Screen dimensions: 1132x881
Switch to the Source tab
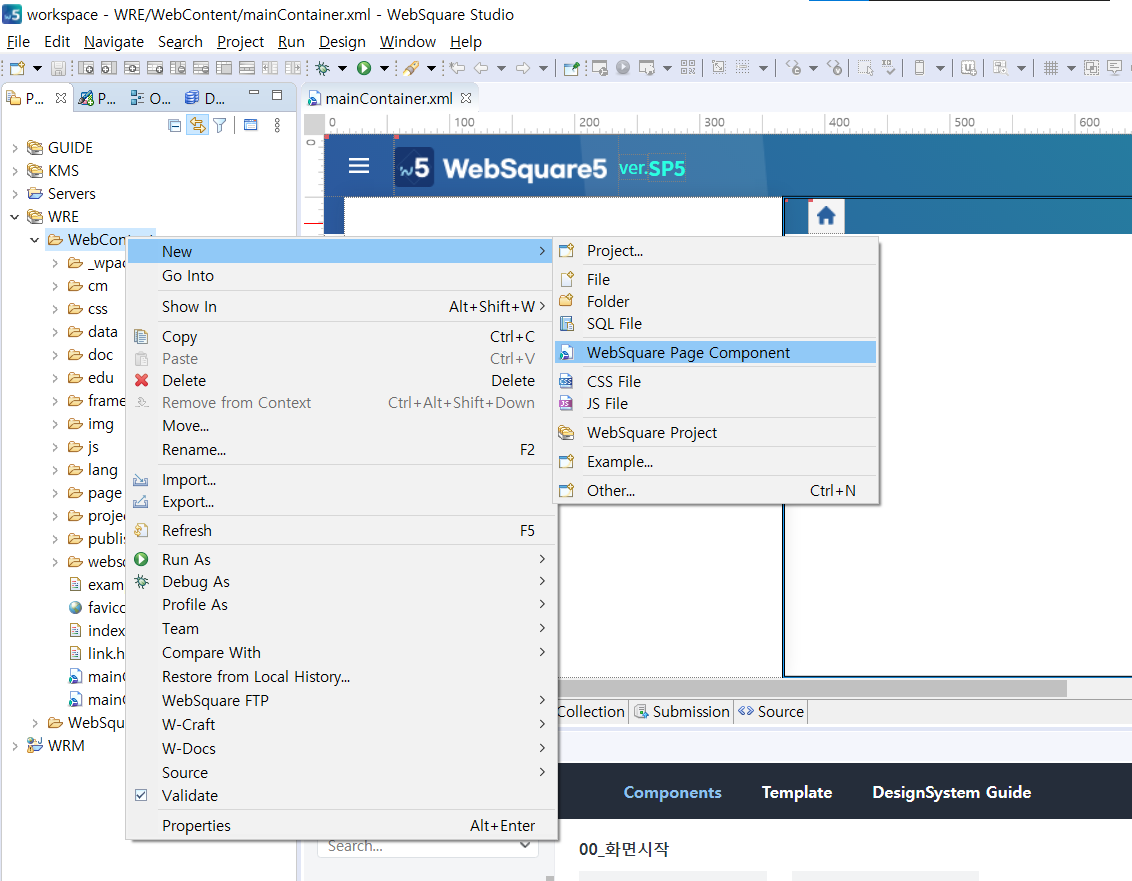[x=771, y=711]
